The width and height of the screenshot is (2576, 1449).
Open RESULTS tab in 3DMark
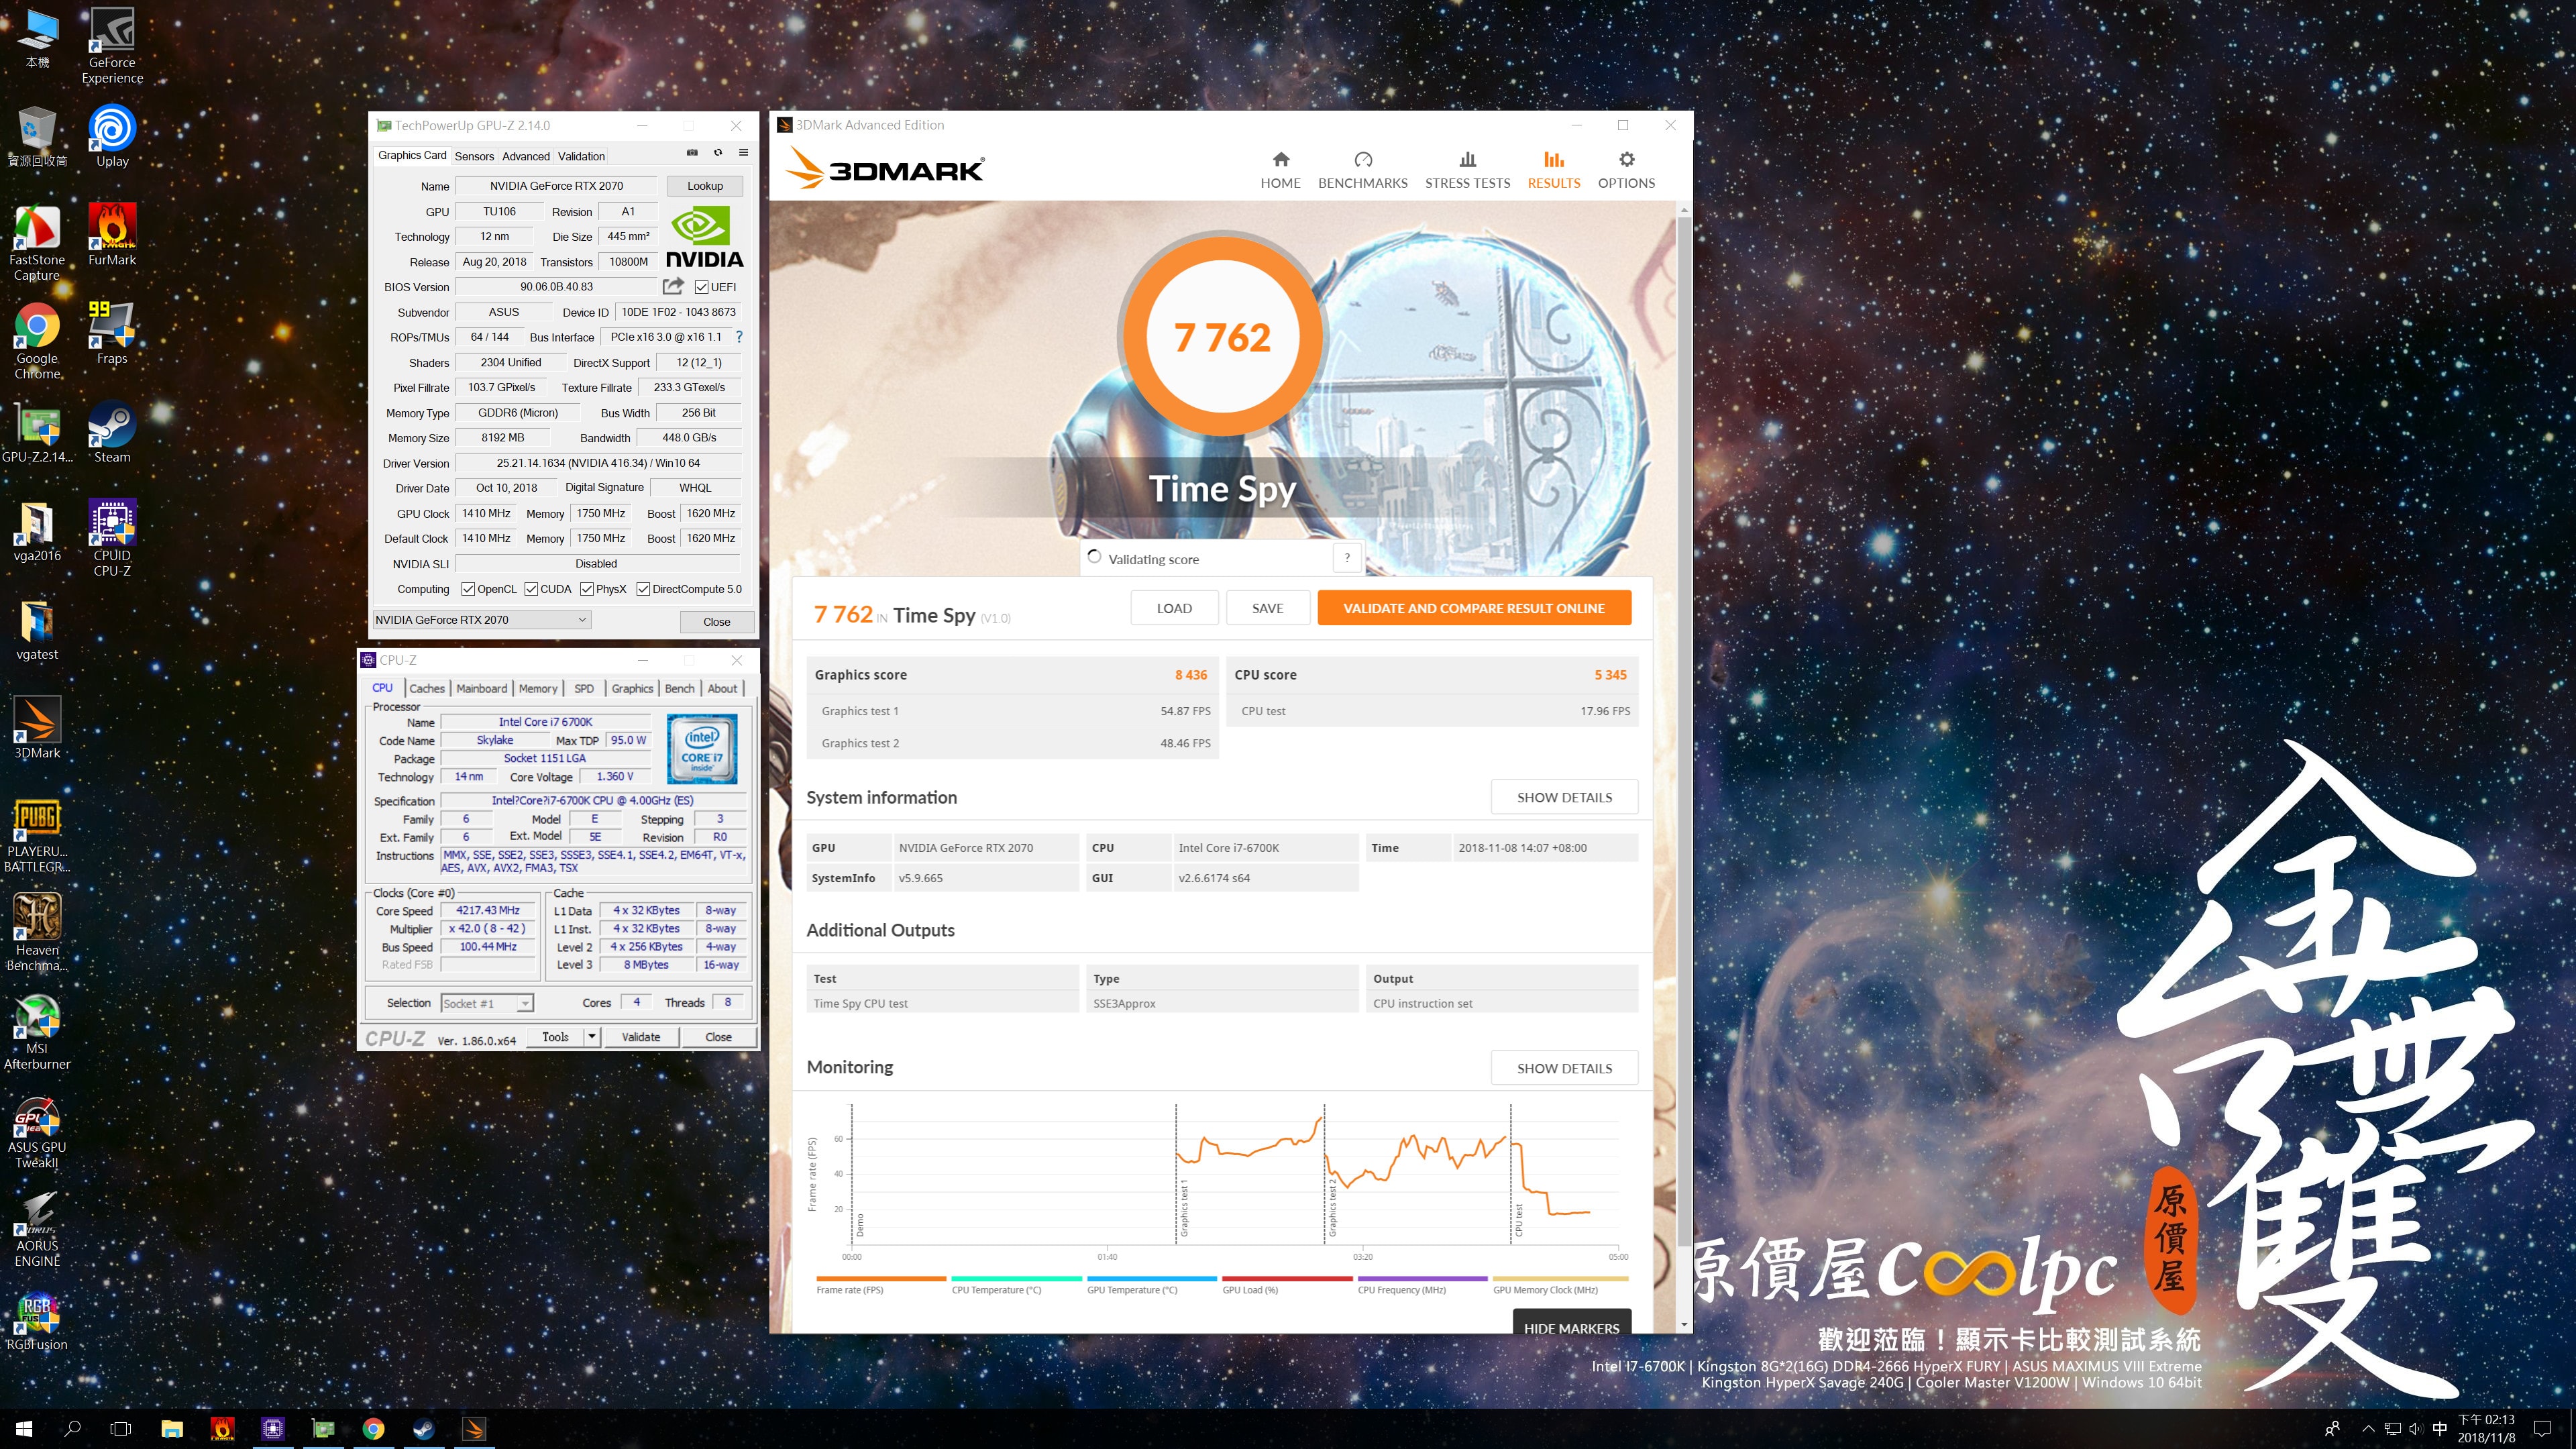[1553, 170]
